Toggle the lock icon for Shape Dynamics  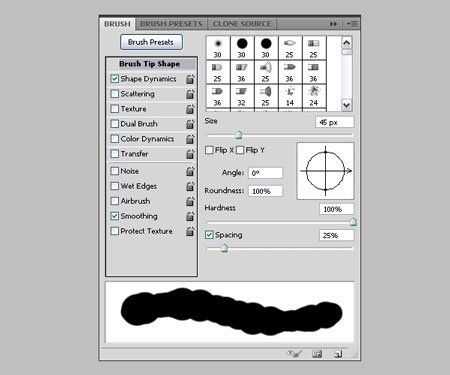190,79
